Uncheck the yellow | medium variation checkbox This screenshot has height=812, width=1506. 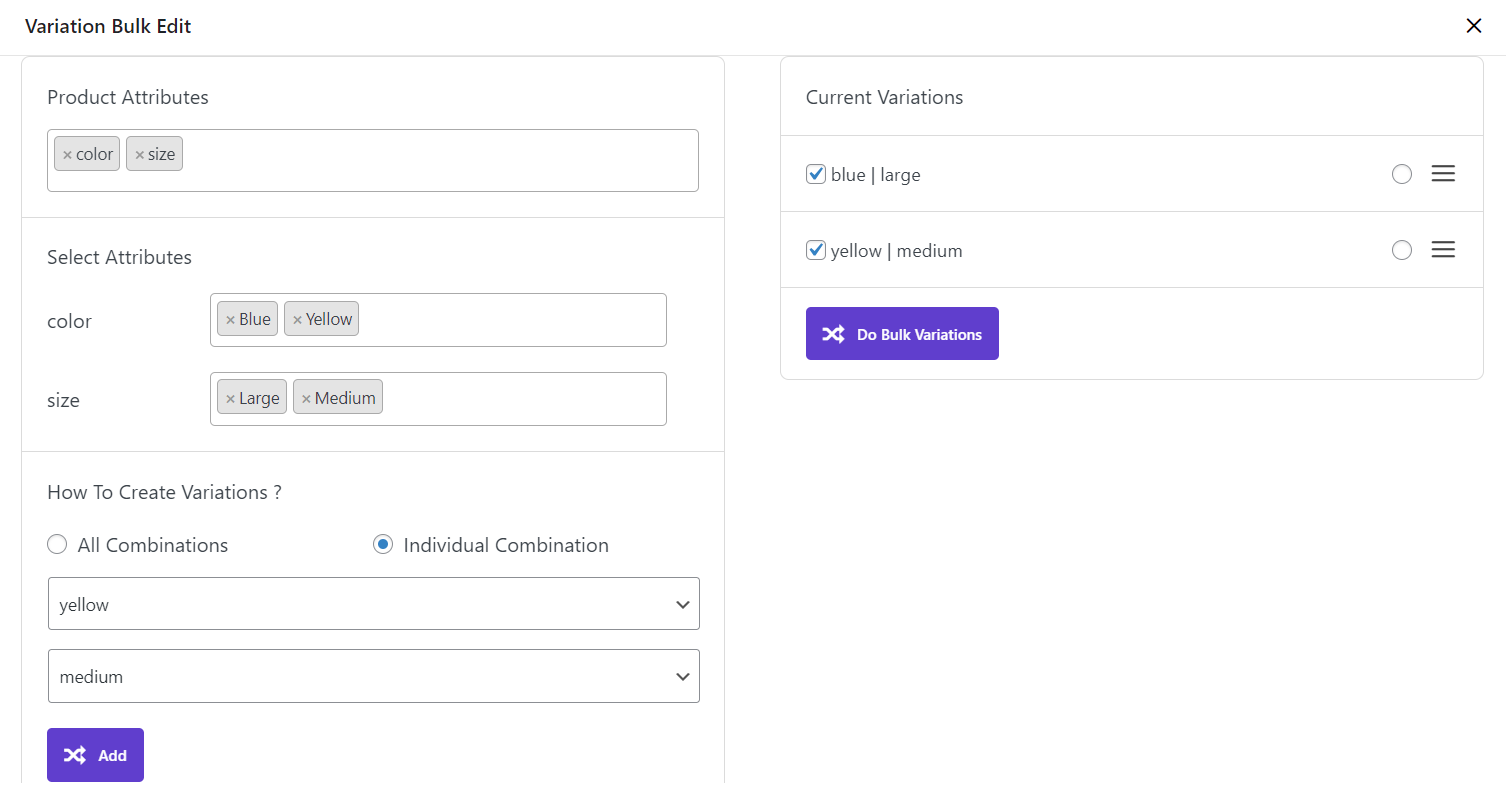point(816,250)
